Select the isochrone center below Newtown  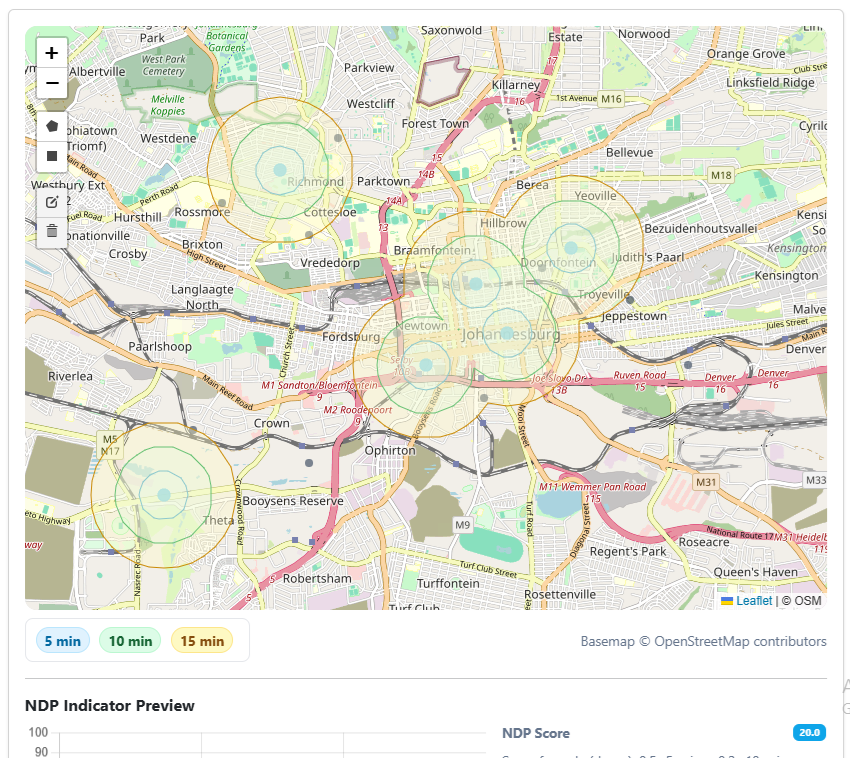point(427,364)
